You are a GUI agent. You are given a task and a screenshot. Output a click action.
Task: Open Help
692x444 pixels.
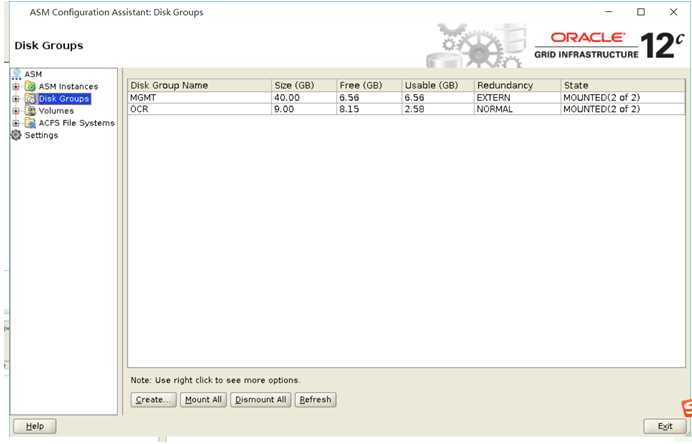point(35,426)
